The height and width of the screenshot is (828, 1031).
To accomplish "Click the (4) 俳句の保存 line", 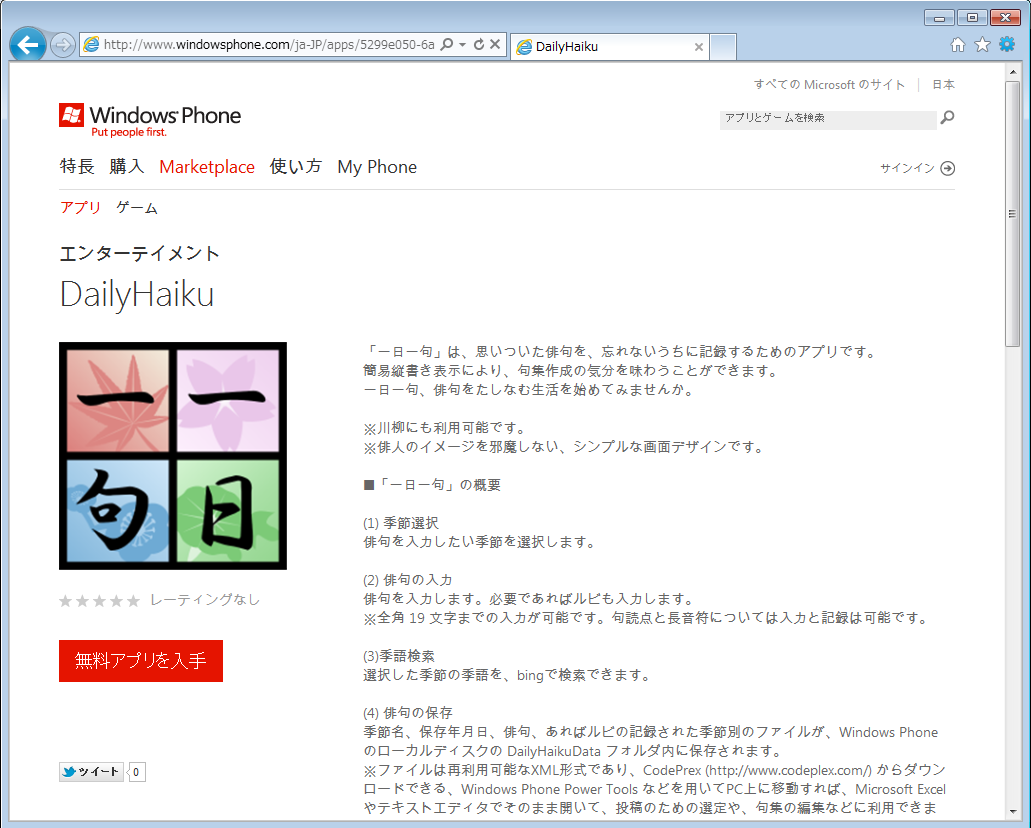I will [408, 713].
